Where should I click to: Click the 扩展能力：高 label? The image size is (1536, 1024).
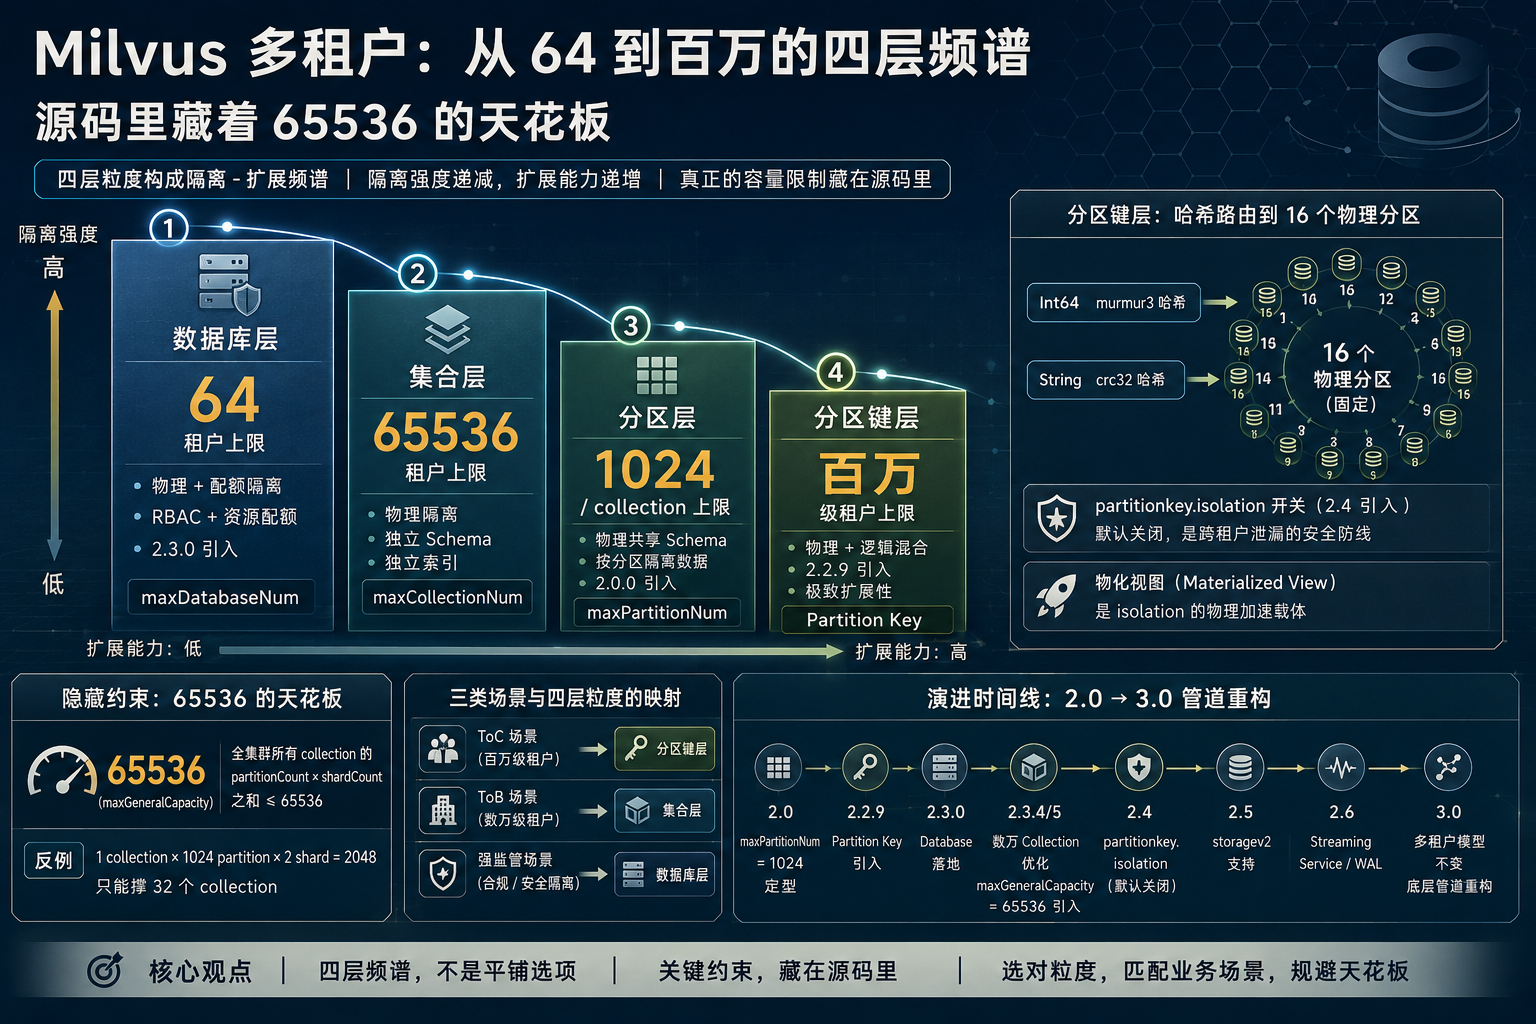pos(911,652)
